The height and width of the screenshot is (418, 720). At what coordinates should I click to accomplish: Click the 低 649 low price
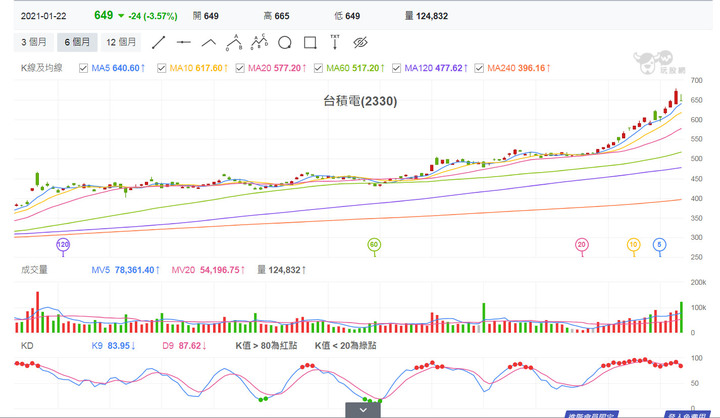coord(347,16)
